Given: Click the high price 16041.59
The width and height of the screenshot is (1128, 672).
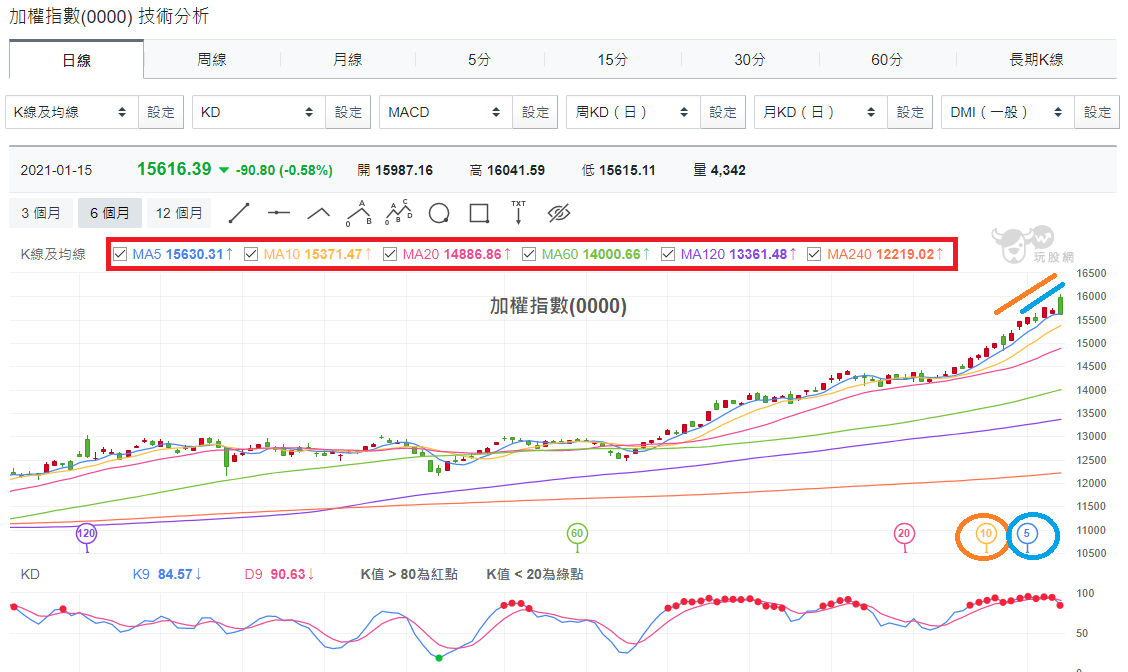Looking at the screenshot, I should pos(516,171).
